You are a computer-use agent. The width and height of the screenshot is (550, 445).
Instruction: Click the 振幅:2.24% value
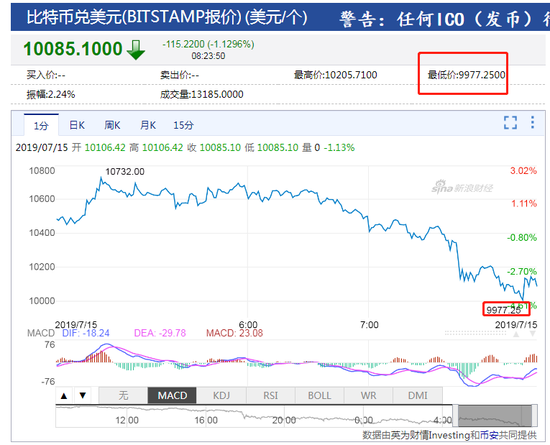pos(51,94)
